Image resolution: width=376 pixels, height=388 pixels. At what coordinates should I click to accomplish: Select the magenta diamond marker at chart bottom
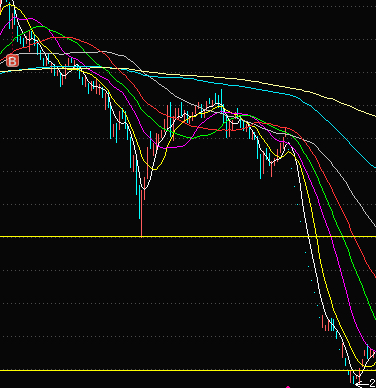point(288,387)
